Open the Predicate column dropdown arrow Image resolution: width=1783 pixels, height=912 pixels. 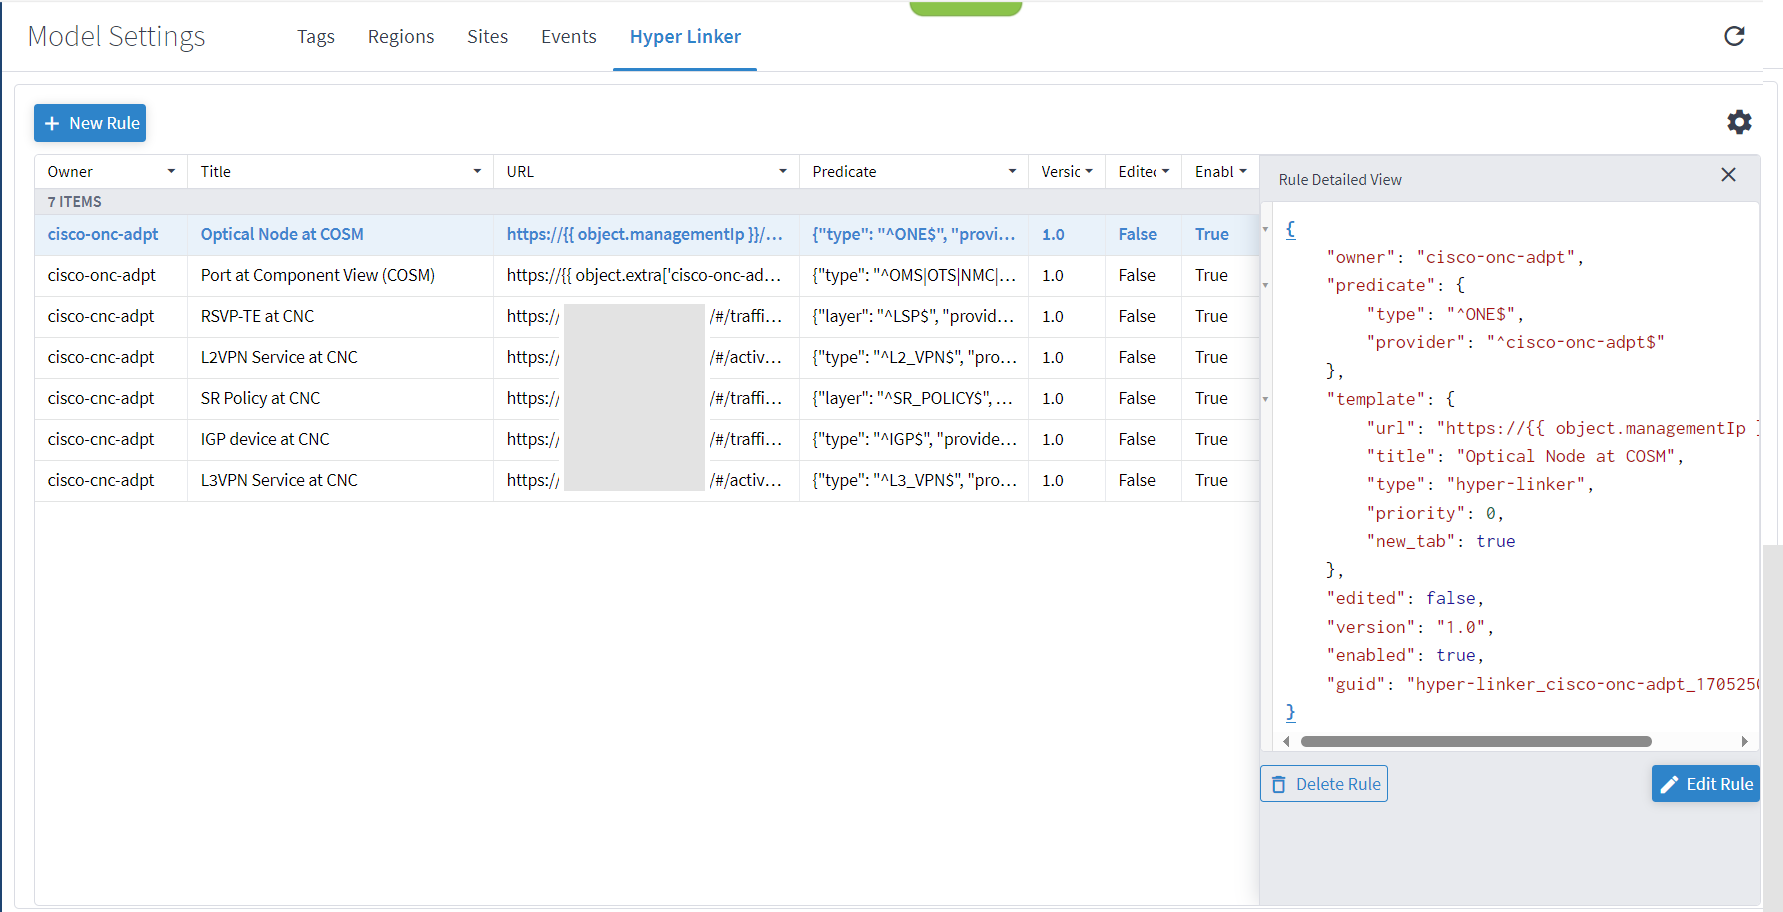click(1012, 172)
